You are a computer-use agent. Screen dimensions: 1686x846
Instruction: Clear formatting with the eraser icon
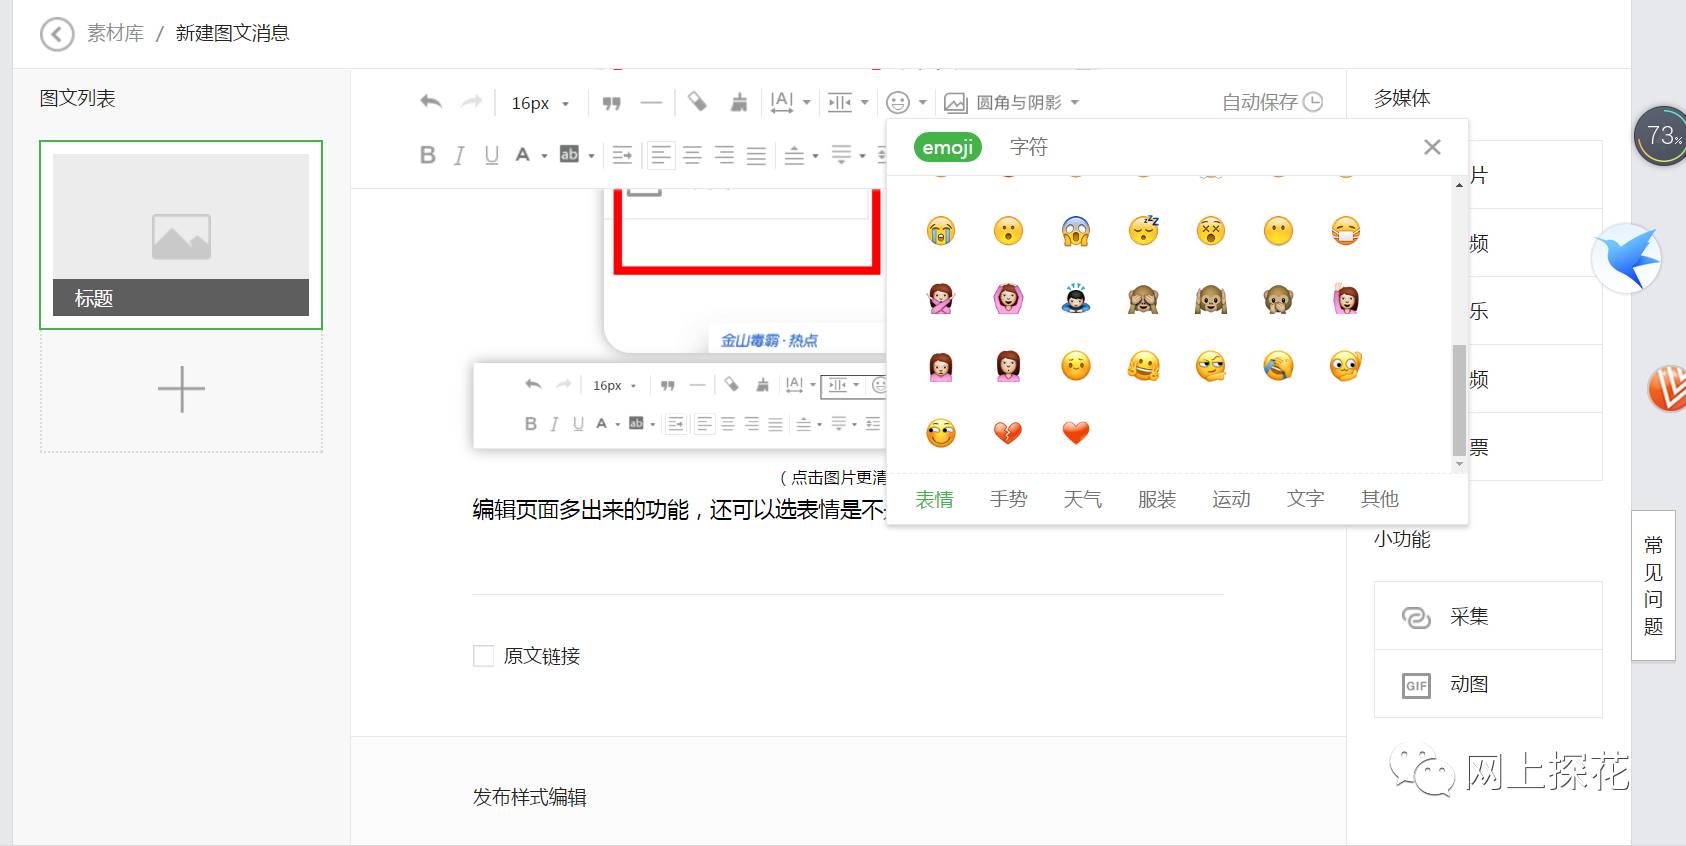[x=698, y=102]
